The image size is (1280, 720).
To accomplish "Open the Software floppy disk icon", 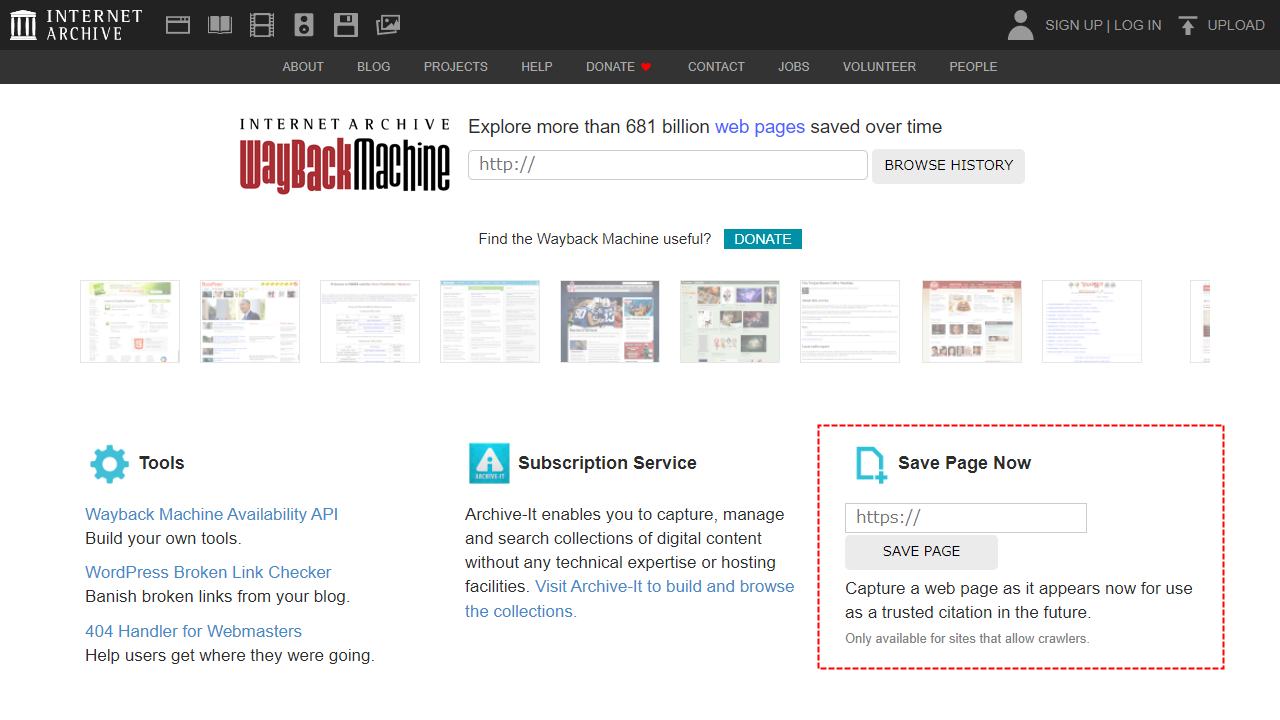I will pos(346,25).
